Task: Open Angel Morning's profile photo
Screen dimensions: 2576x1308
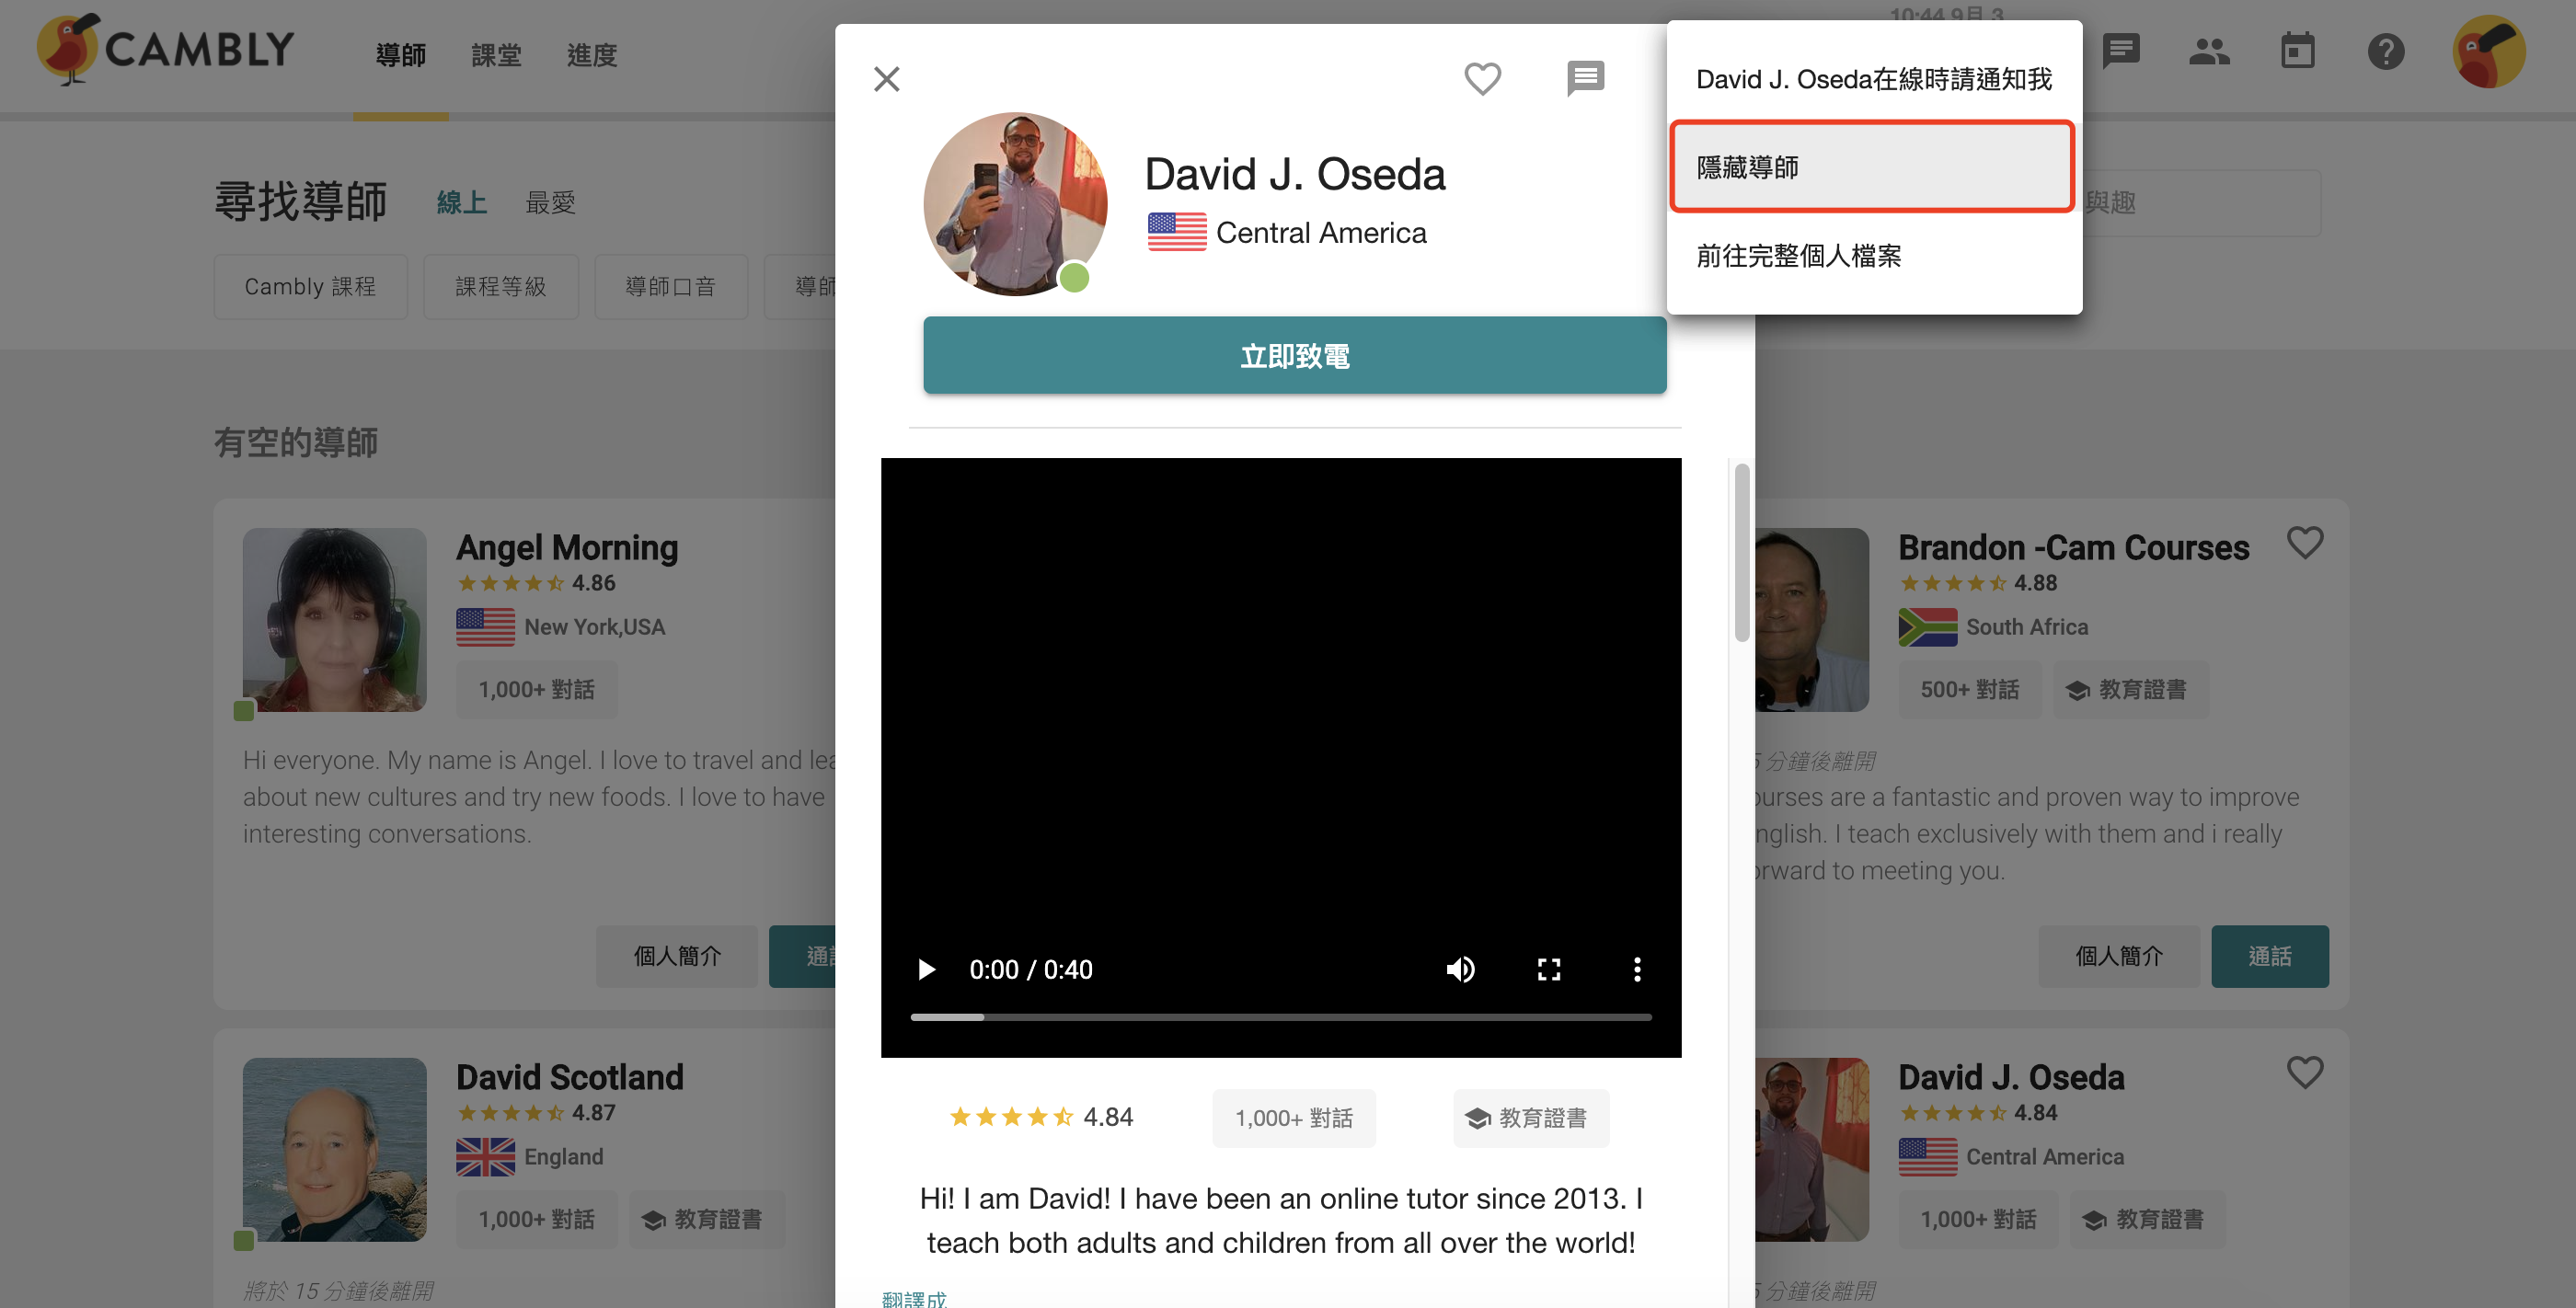Action: click(x=334, y=620)
